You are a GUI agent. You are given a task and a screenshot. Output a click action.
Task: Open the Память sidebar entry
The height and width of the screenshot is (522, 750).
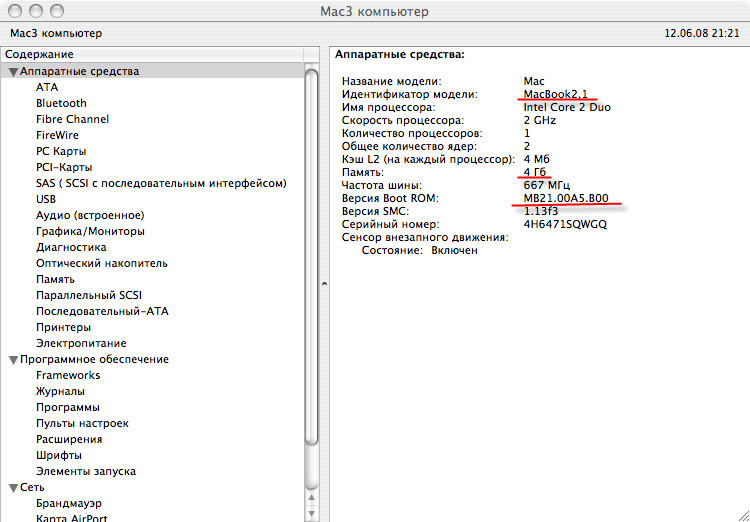pos(55,279)
